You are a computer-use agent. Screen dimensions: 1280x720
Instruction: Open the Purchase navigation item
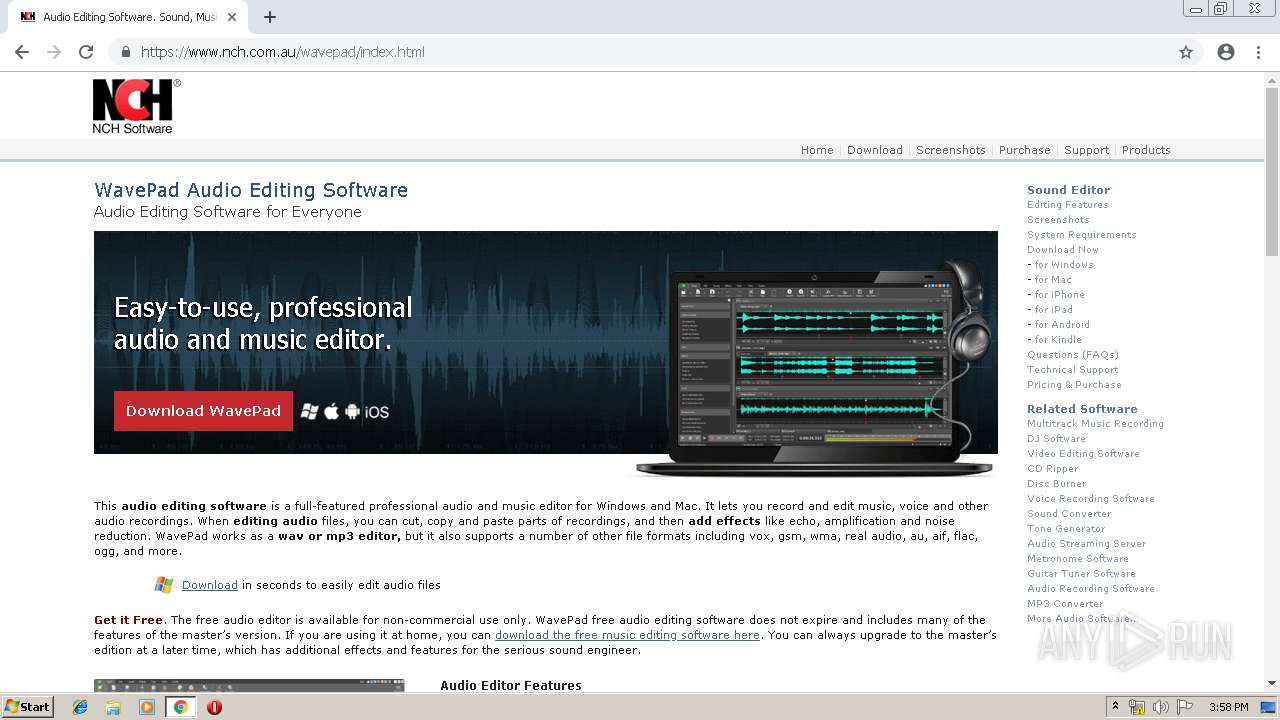[1025, 150]
